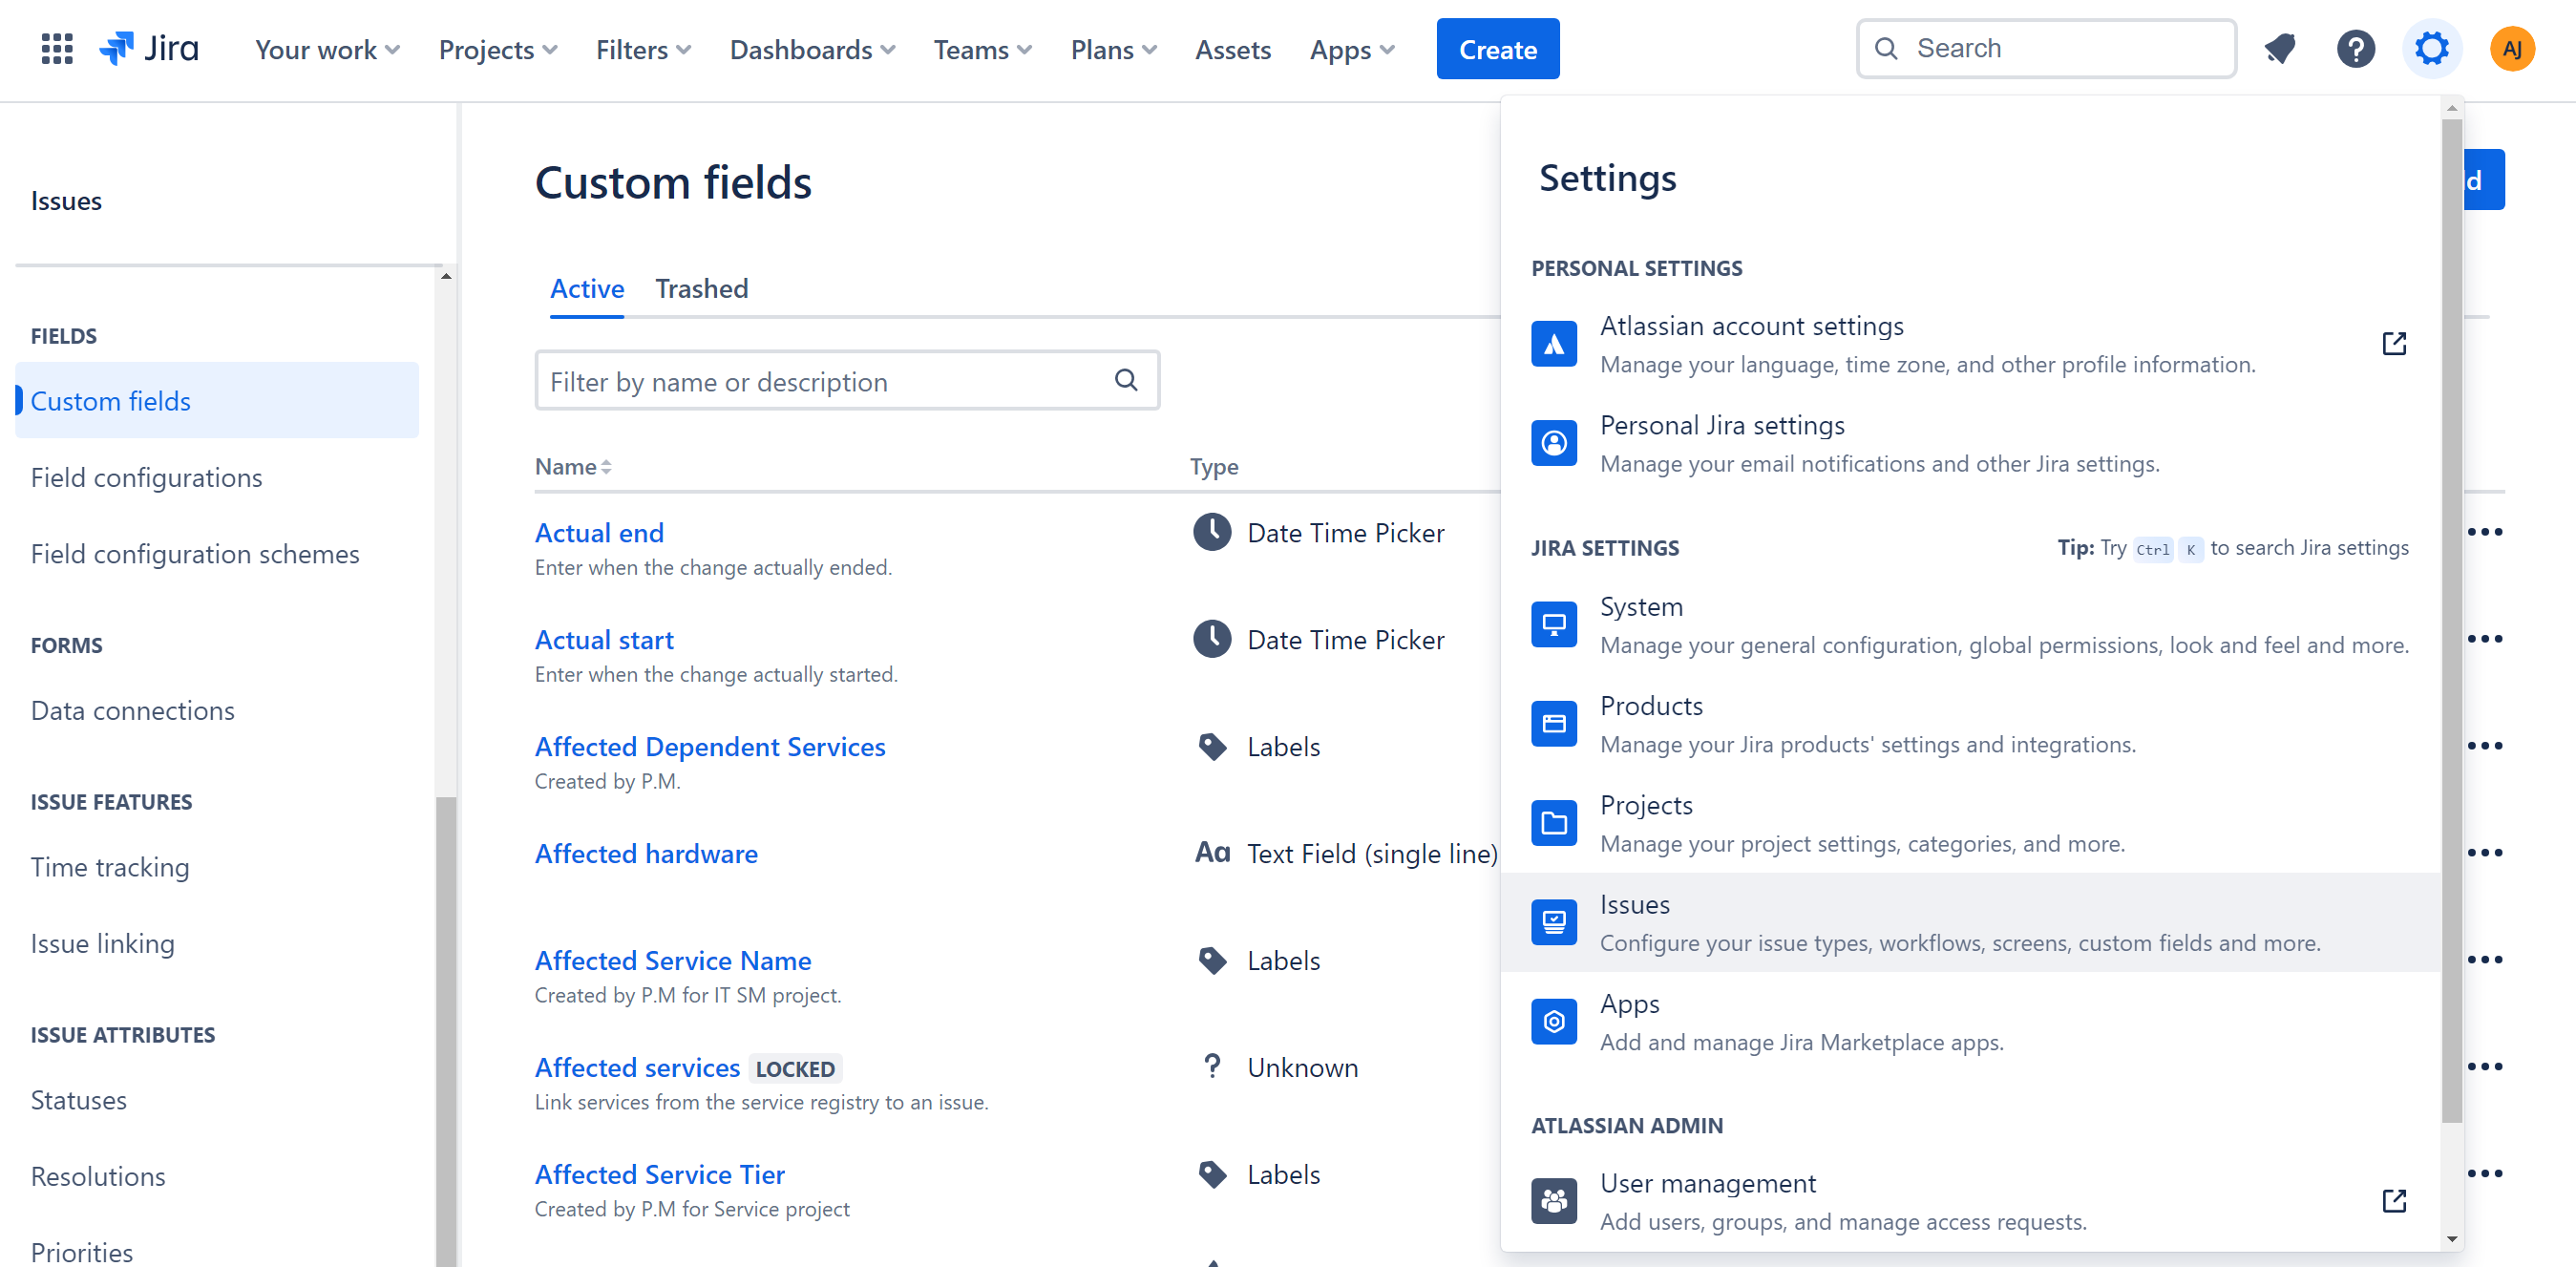Click the search magnifier in filter field
The image size is (2576, 1267).
1125,380
